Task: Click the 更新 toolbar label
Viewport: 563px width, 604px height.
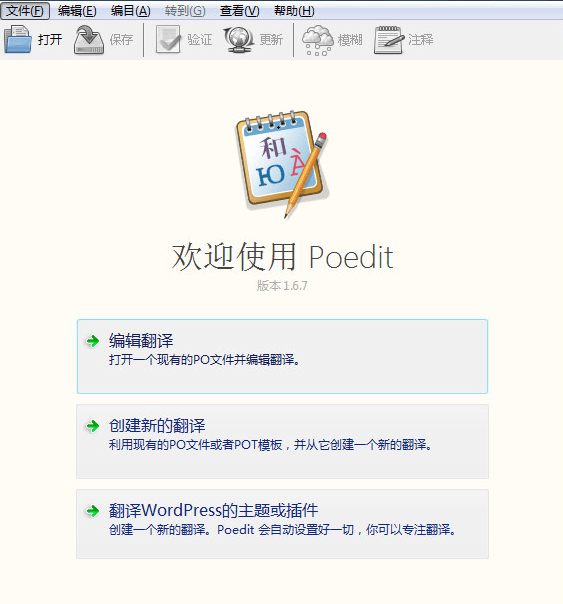Action: point(271,39)
